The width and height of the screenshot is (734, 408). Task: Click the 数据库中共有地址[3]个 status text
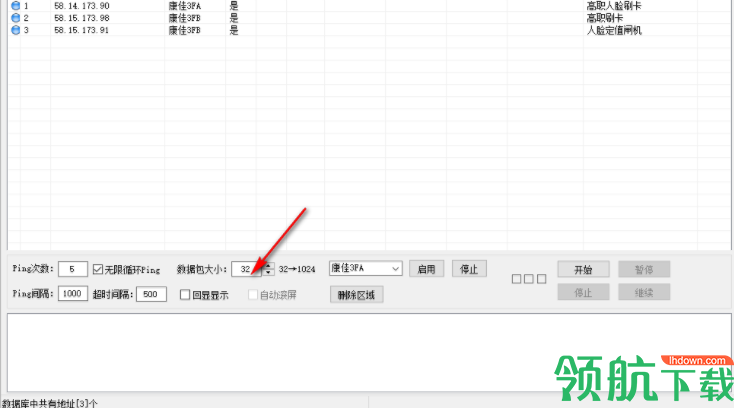tap(50, 403)
